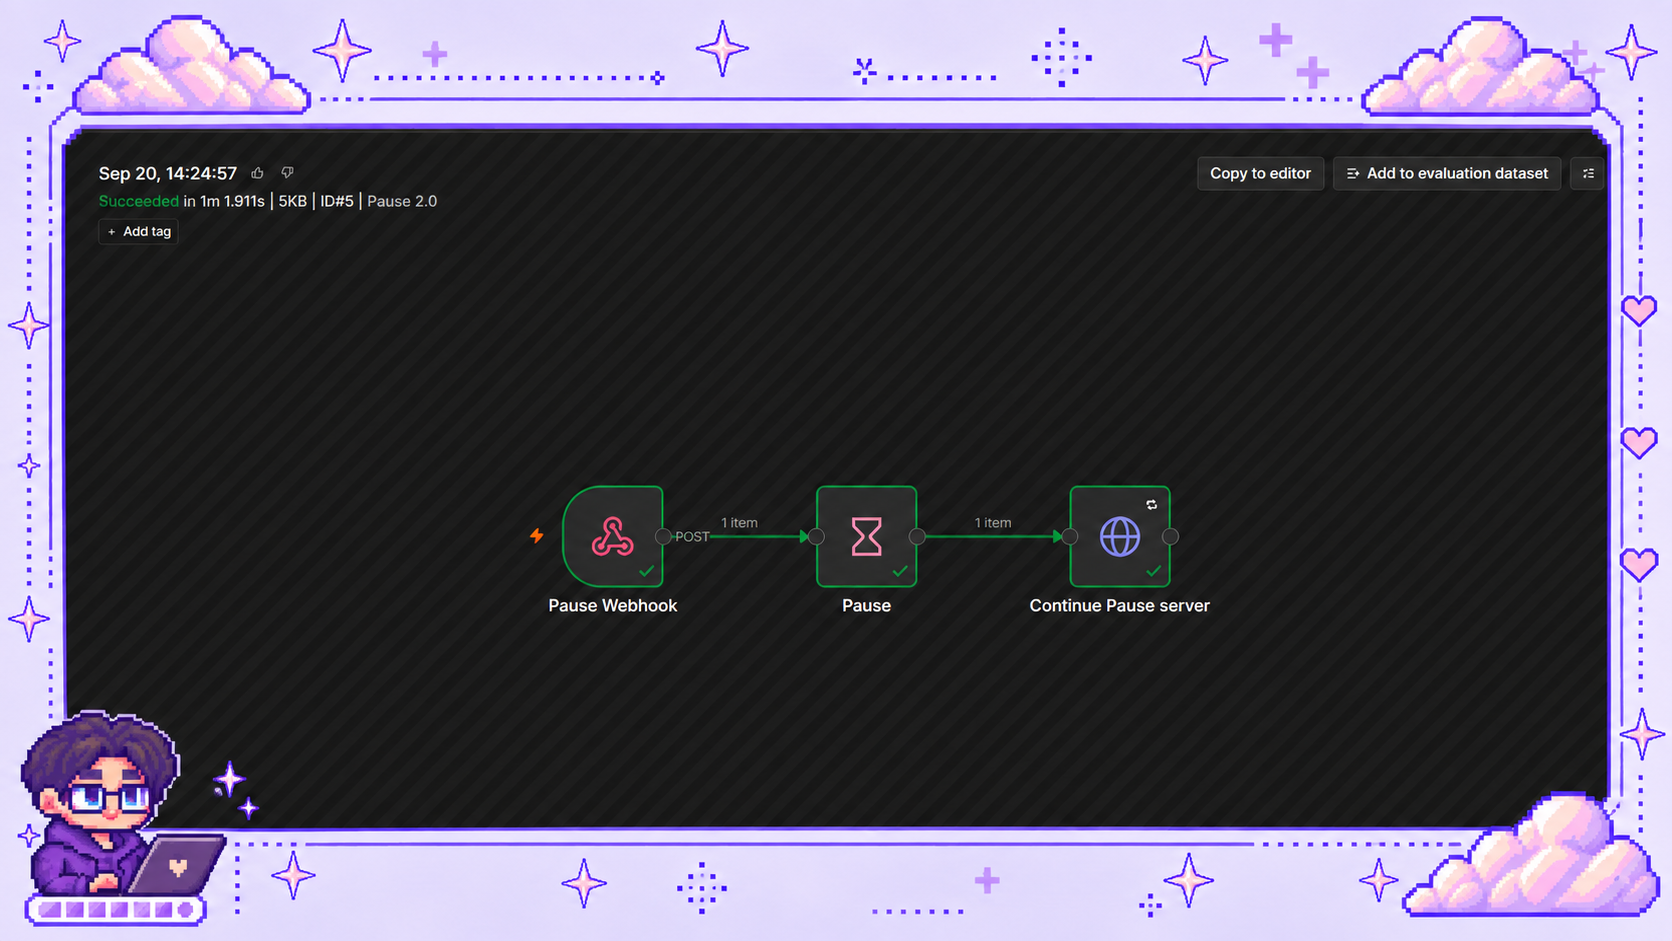Click the Add tag button
Screen dimensions: 1672x941
click(139, 232)
